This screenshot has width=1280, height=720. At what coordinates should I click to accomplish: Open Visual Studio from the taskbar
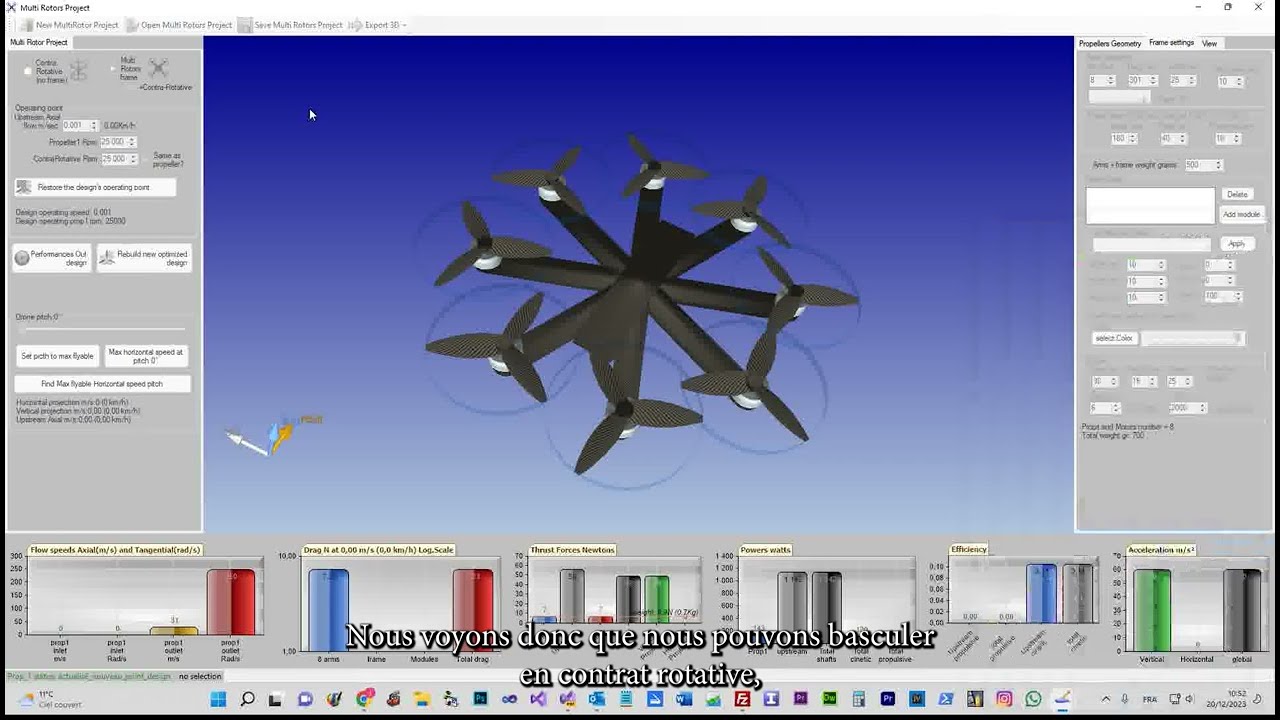538,699
